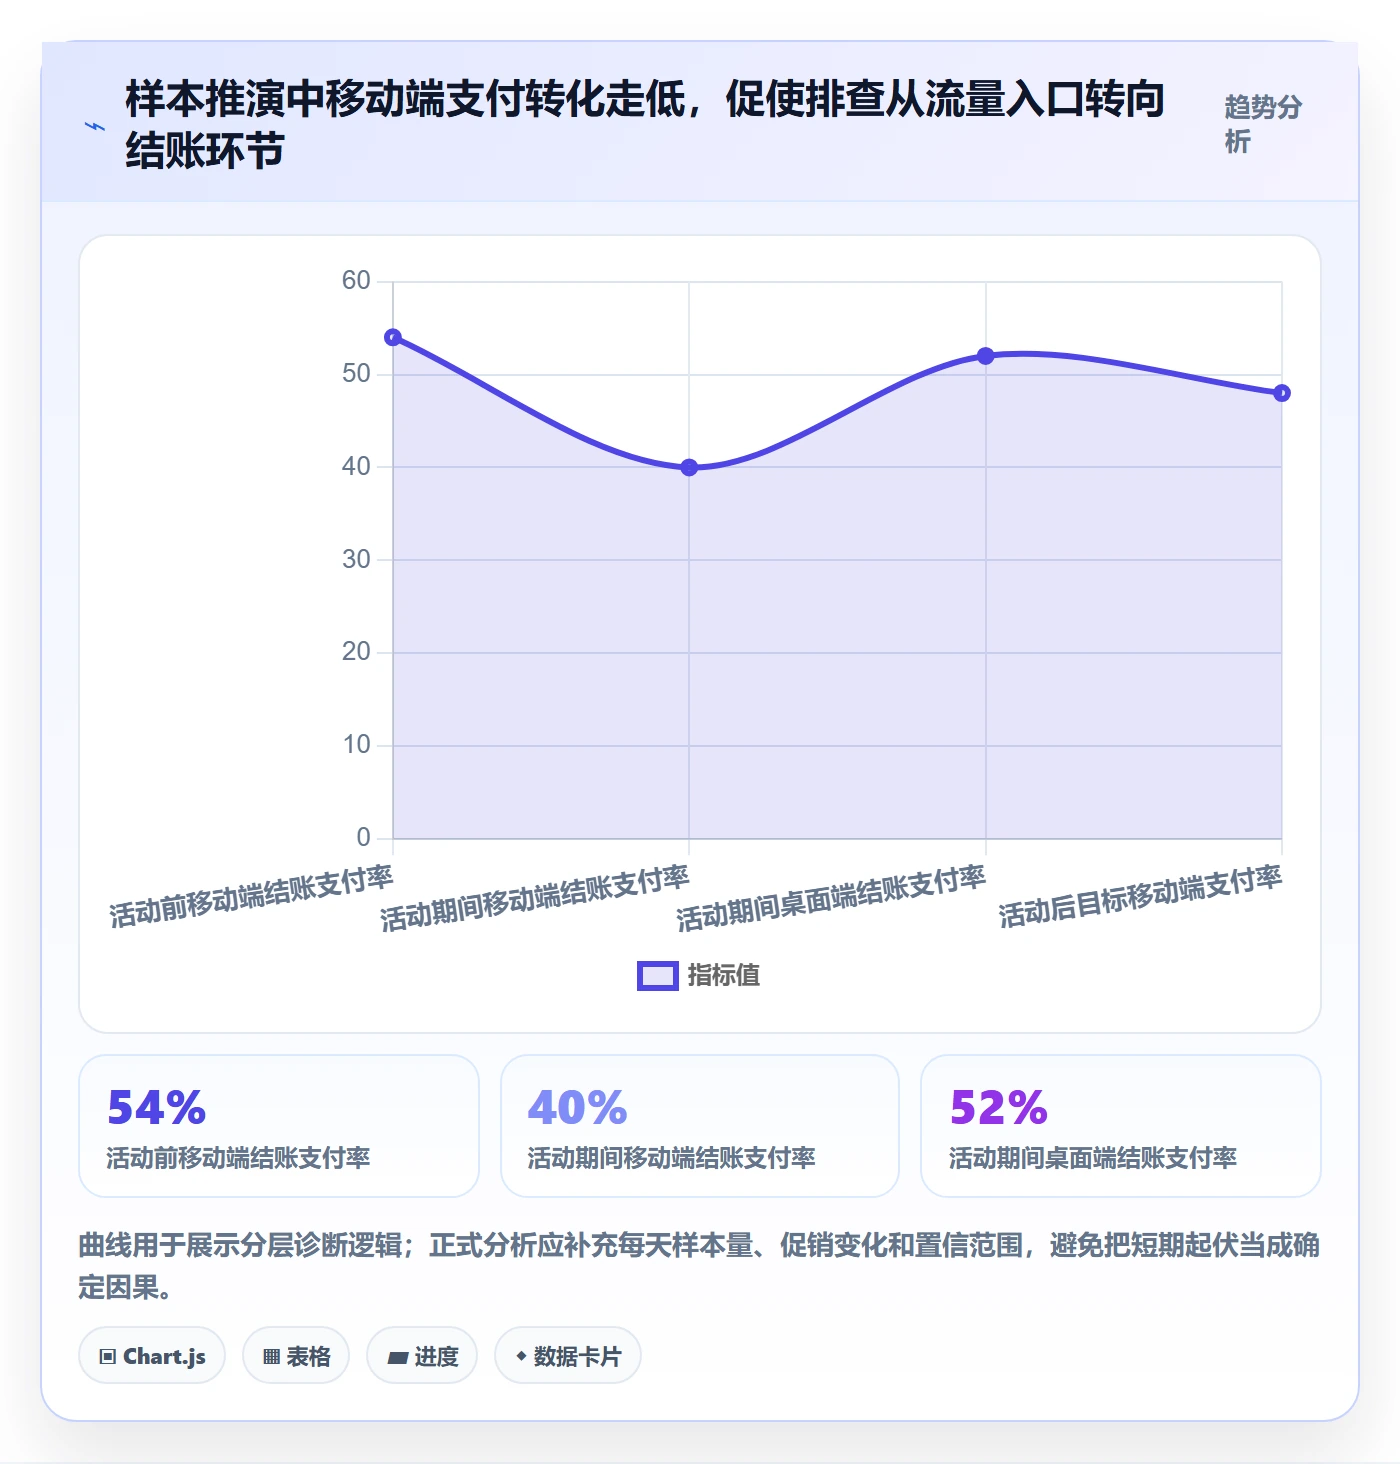
Task: Click the x-axis label 活动期间桌面端结账支付率 under chart
Action: click(x=831, y=899)
